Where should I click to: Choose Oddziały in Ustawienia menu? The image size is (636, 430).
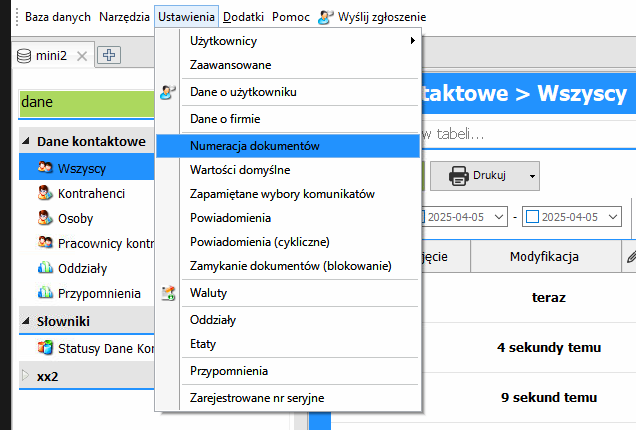coord(288,320)
